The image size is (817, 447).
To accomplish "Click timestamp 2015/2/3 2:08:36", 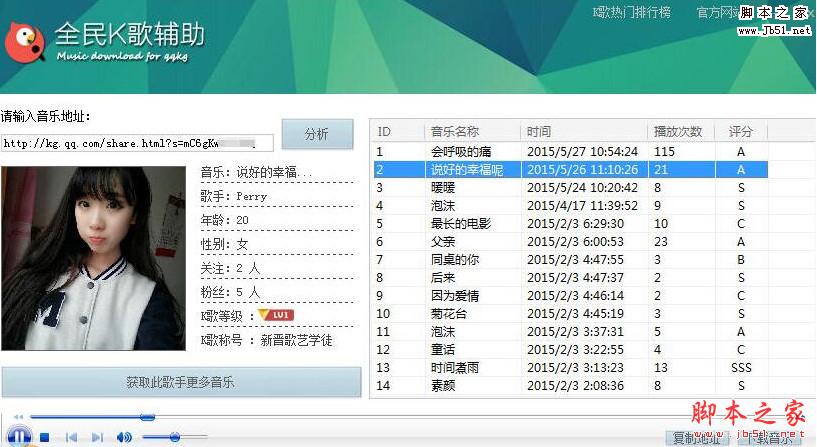I will click(575, 386).
